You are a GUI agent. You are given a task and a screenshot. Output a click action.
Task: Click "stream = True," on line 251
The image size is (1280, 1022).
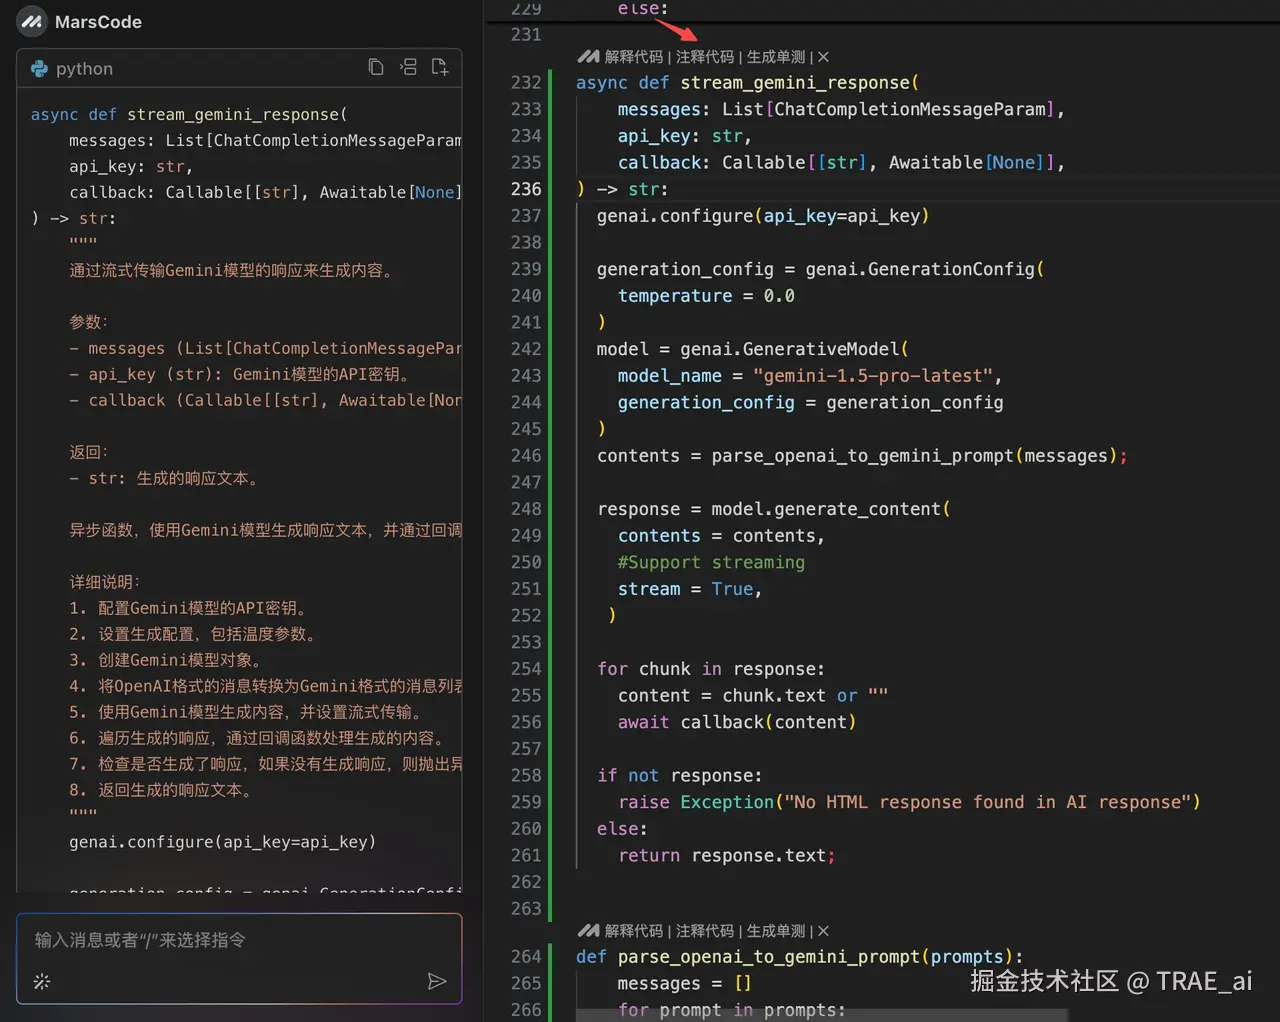tap(690, 589)
